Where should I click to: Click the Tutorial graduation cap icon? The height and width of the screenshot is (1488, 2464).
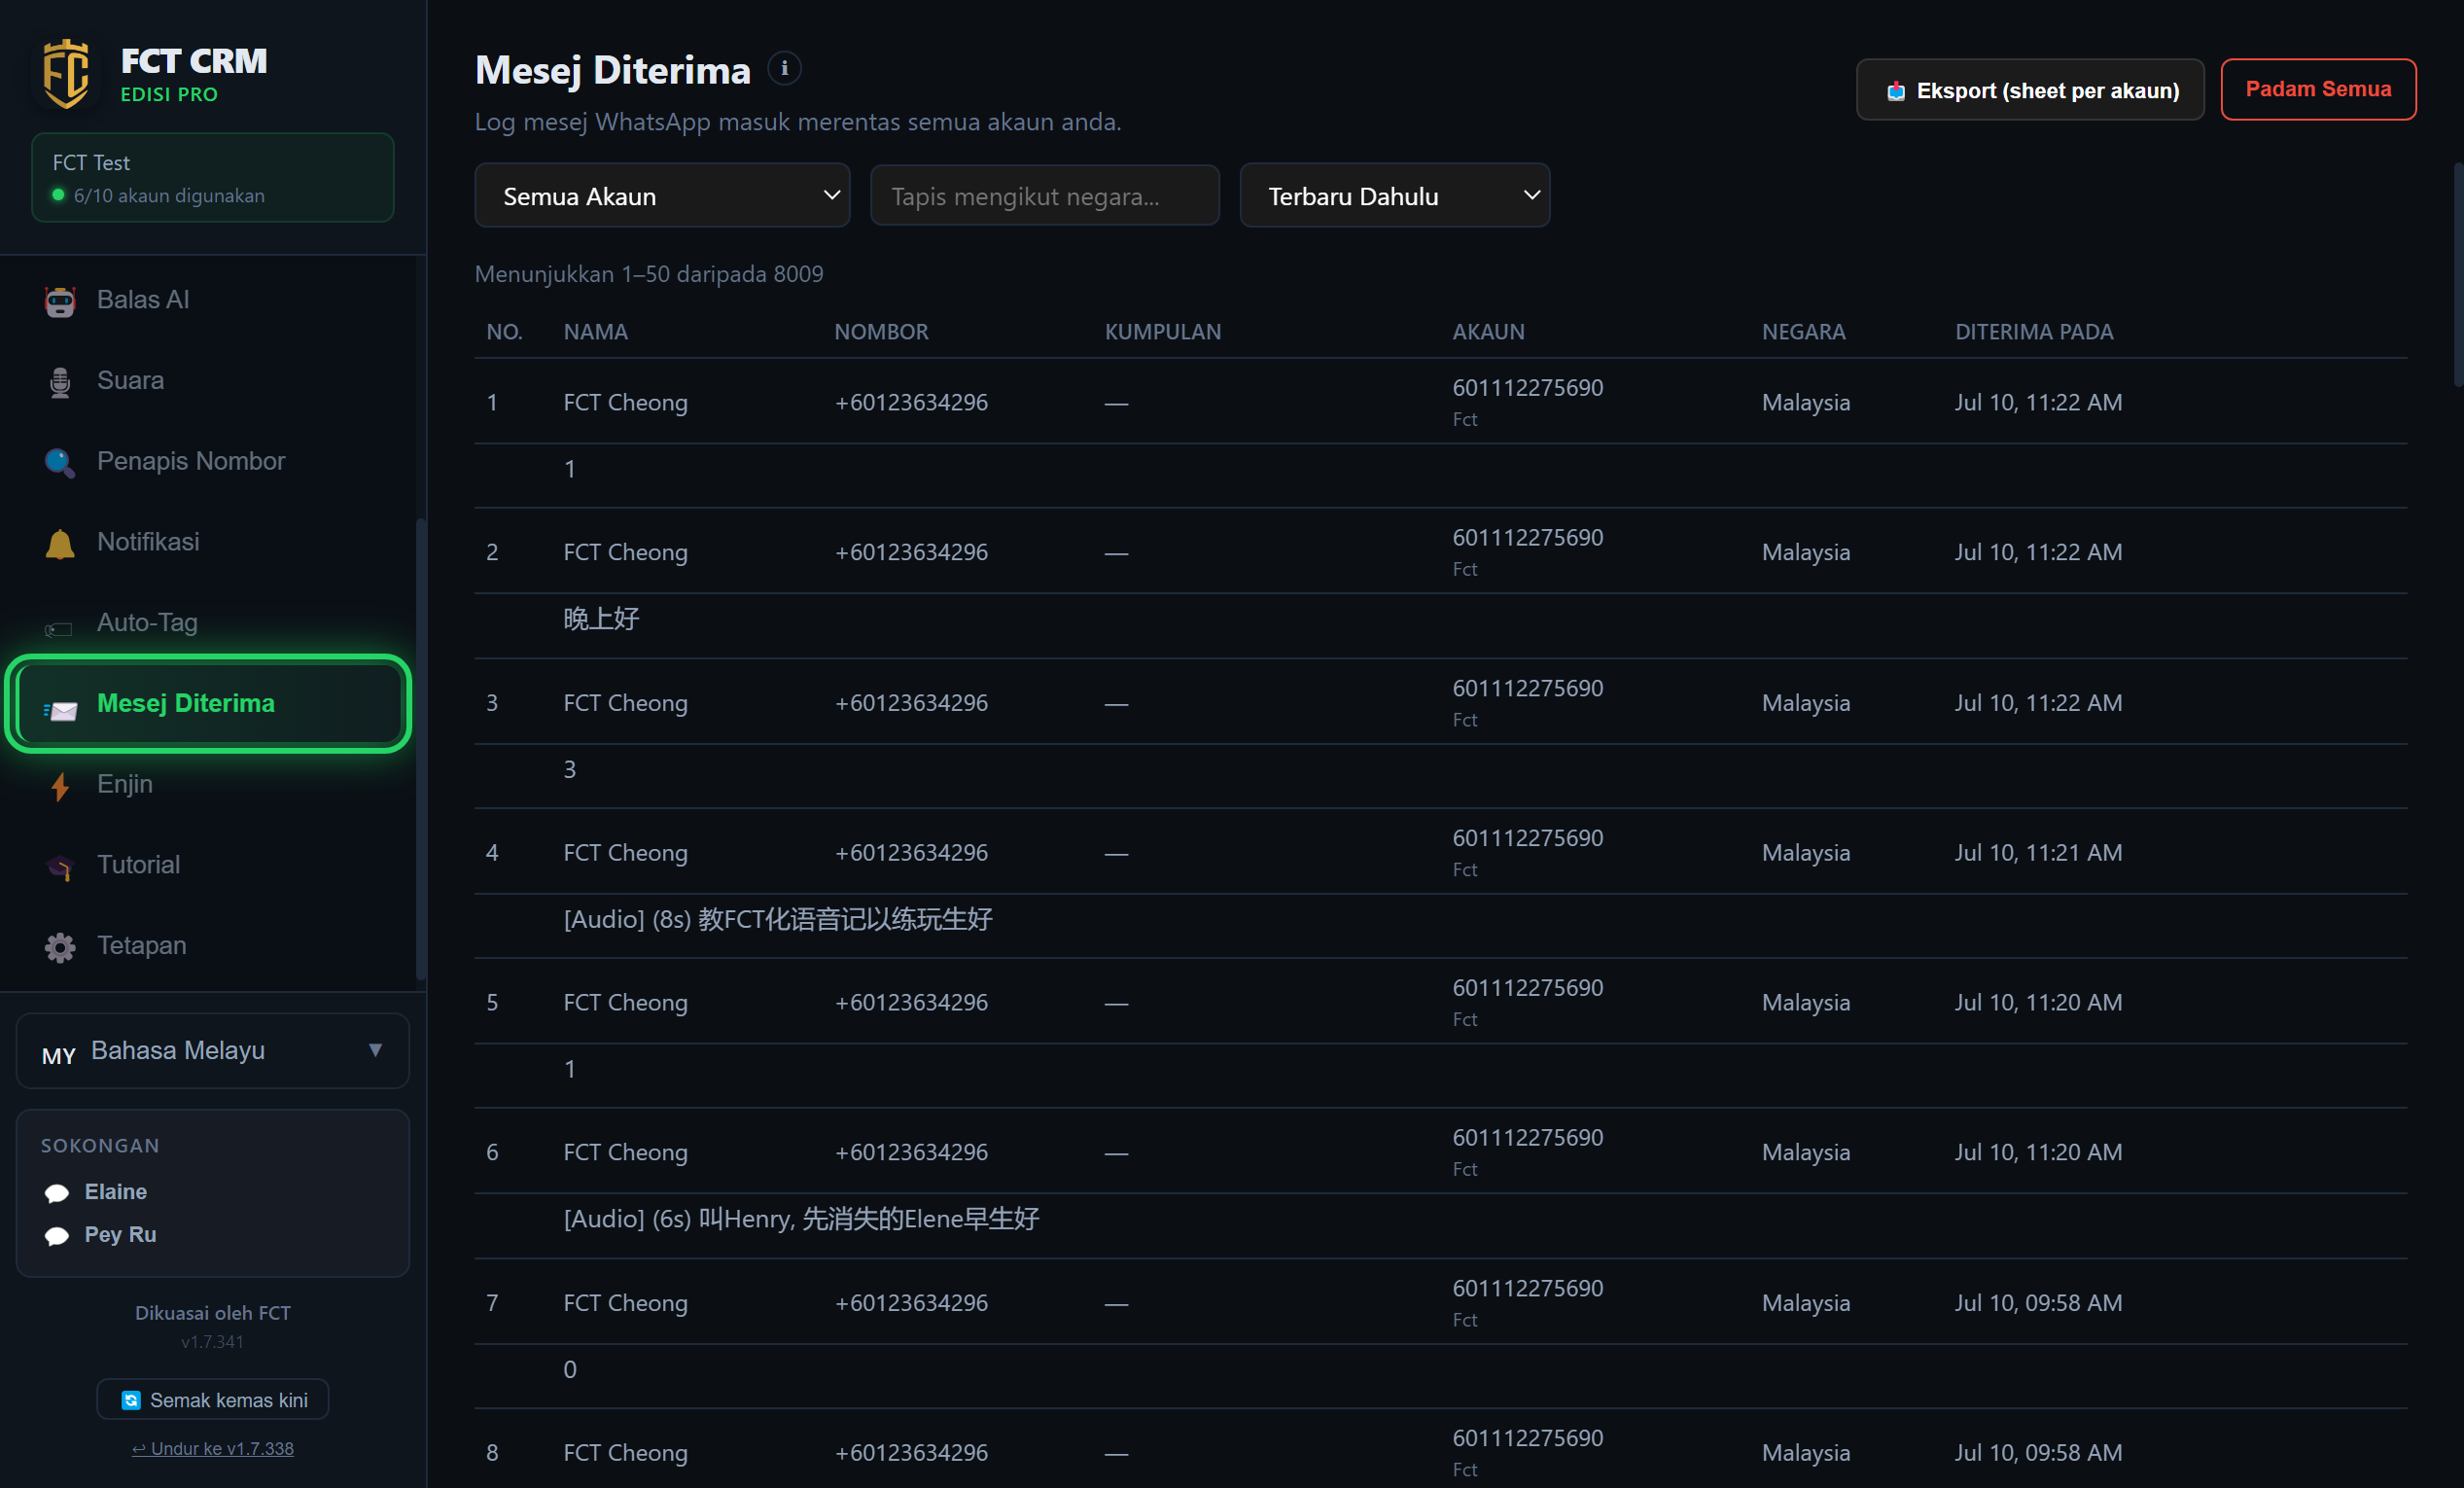click(60, 867)
